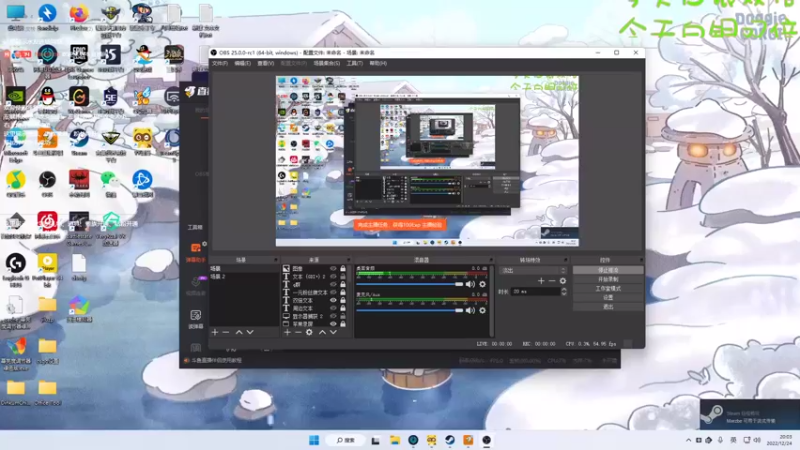The height and width of the screenshot is (450, 800).
Task: Click transition duration stepper arrows
Action: click(564, 291)
